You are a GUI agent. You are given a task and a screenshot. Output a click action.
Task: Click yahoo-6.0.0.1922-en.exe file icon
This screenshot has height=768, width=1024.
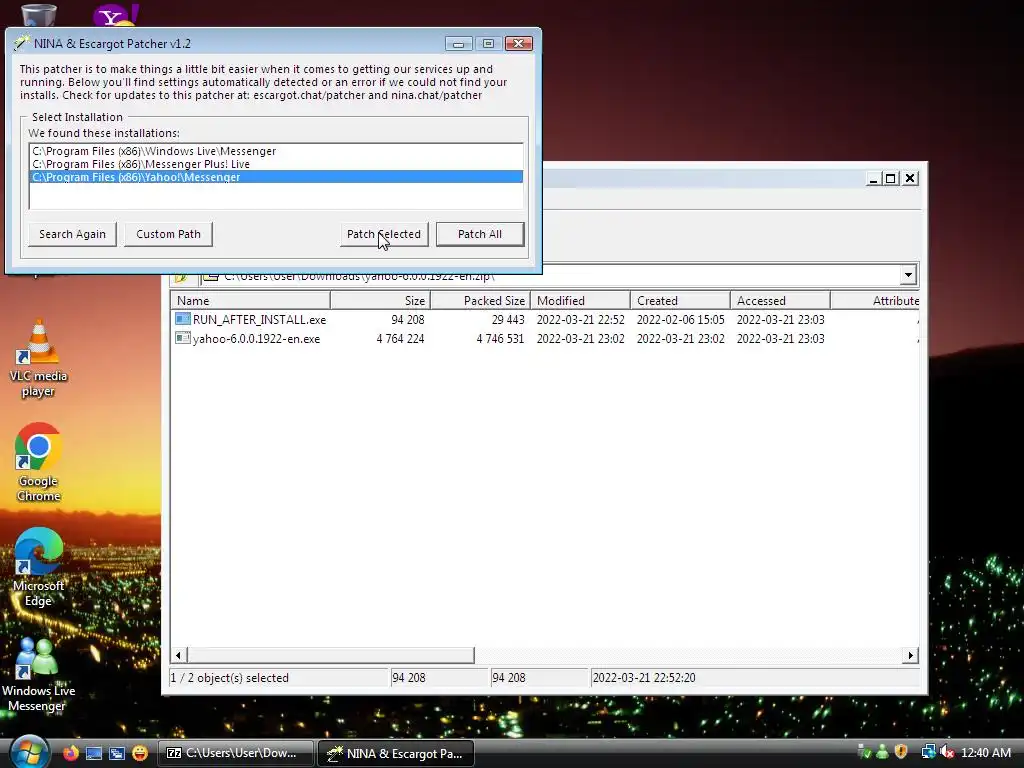pos(183,338)
